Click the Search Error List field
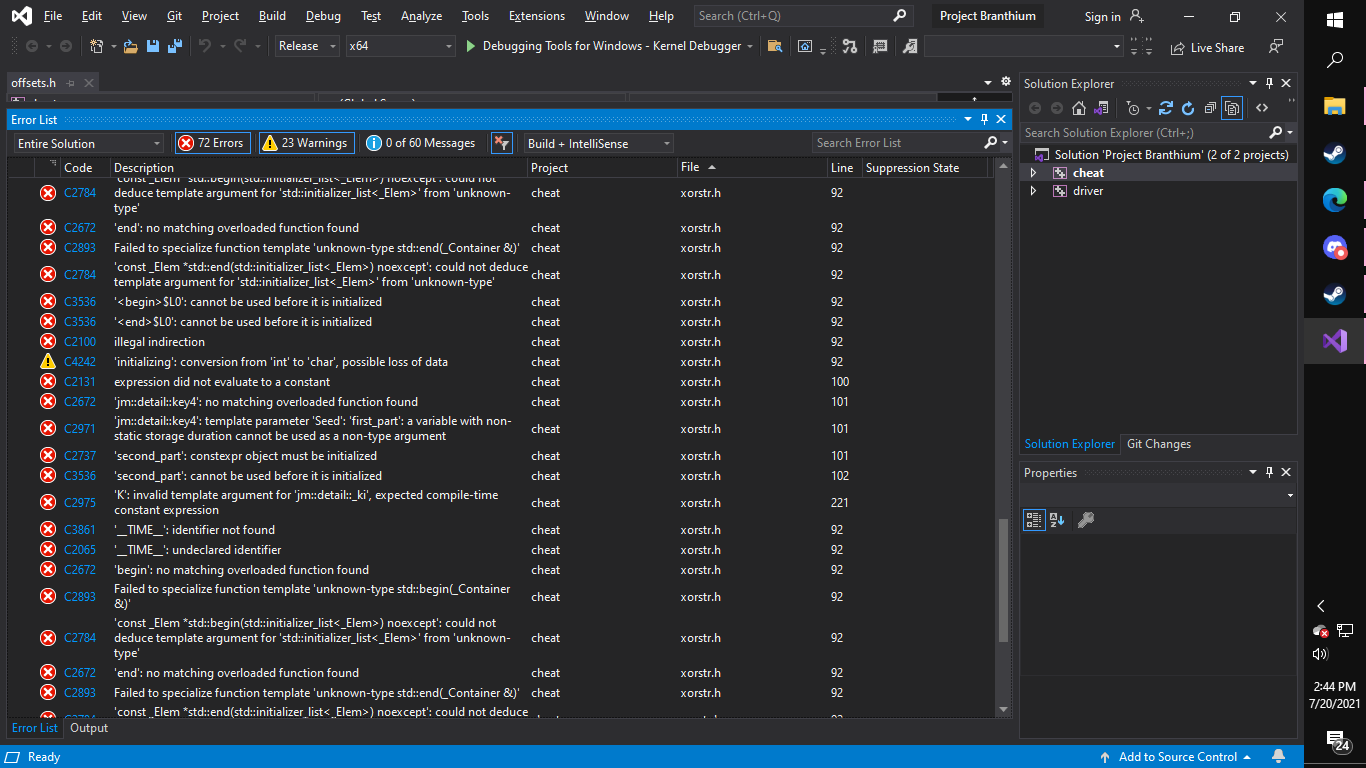The width and height of the screenshot is (1366, 768). pyautogui.click(x=896, y=143)
